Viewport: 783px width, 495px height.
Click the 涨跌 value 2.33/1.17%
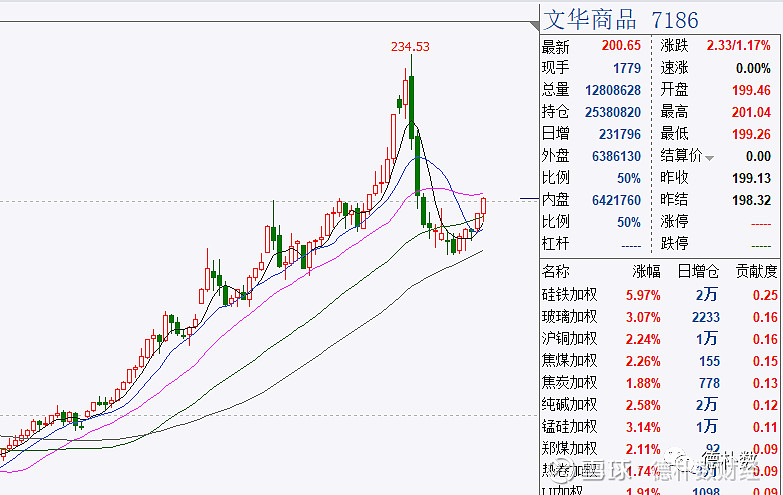point(739,45)
